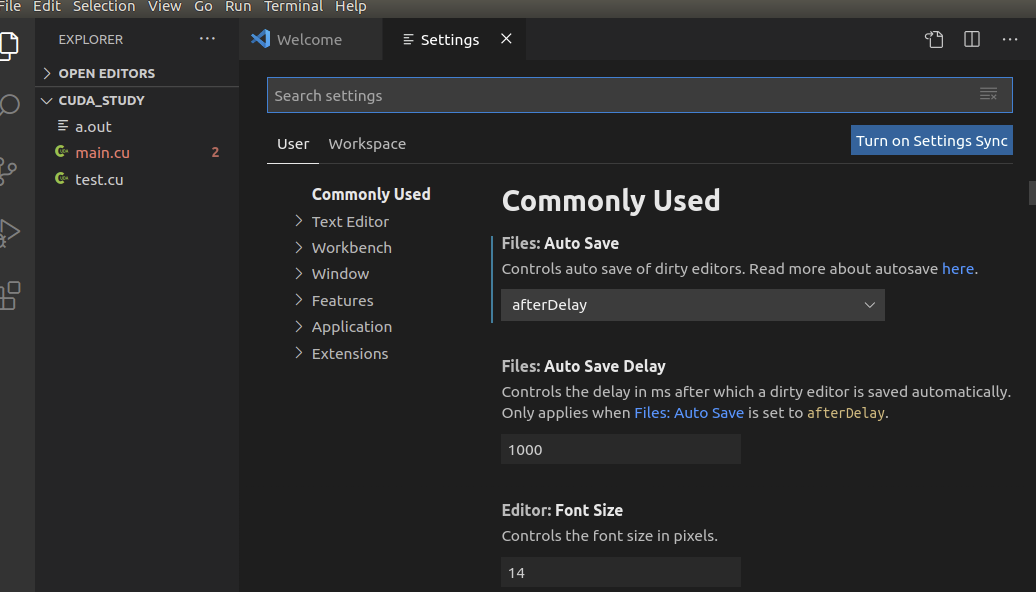
Task: Open Explorer section more actions ellipsis
Action: click(207, 38)
